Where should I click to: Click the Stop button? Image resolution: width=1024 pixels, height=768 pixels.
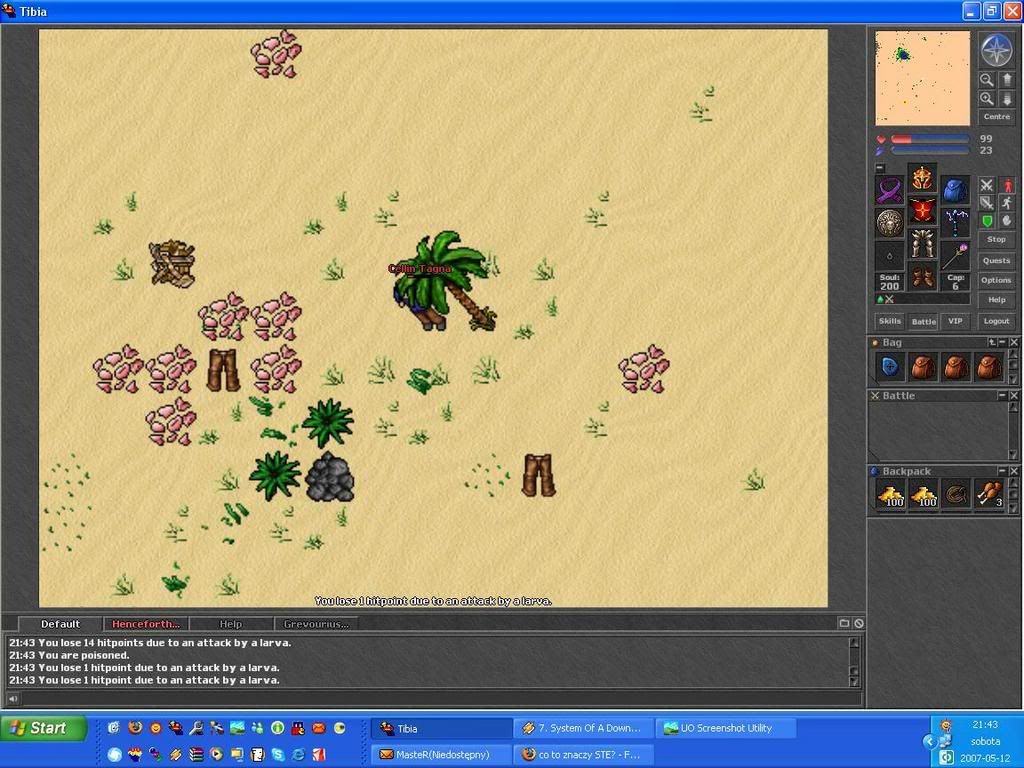[997, 240]
